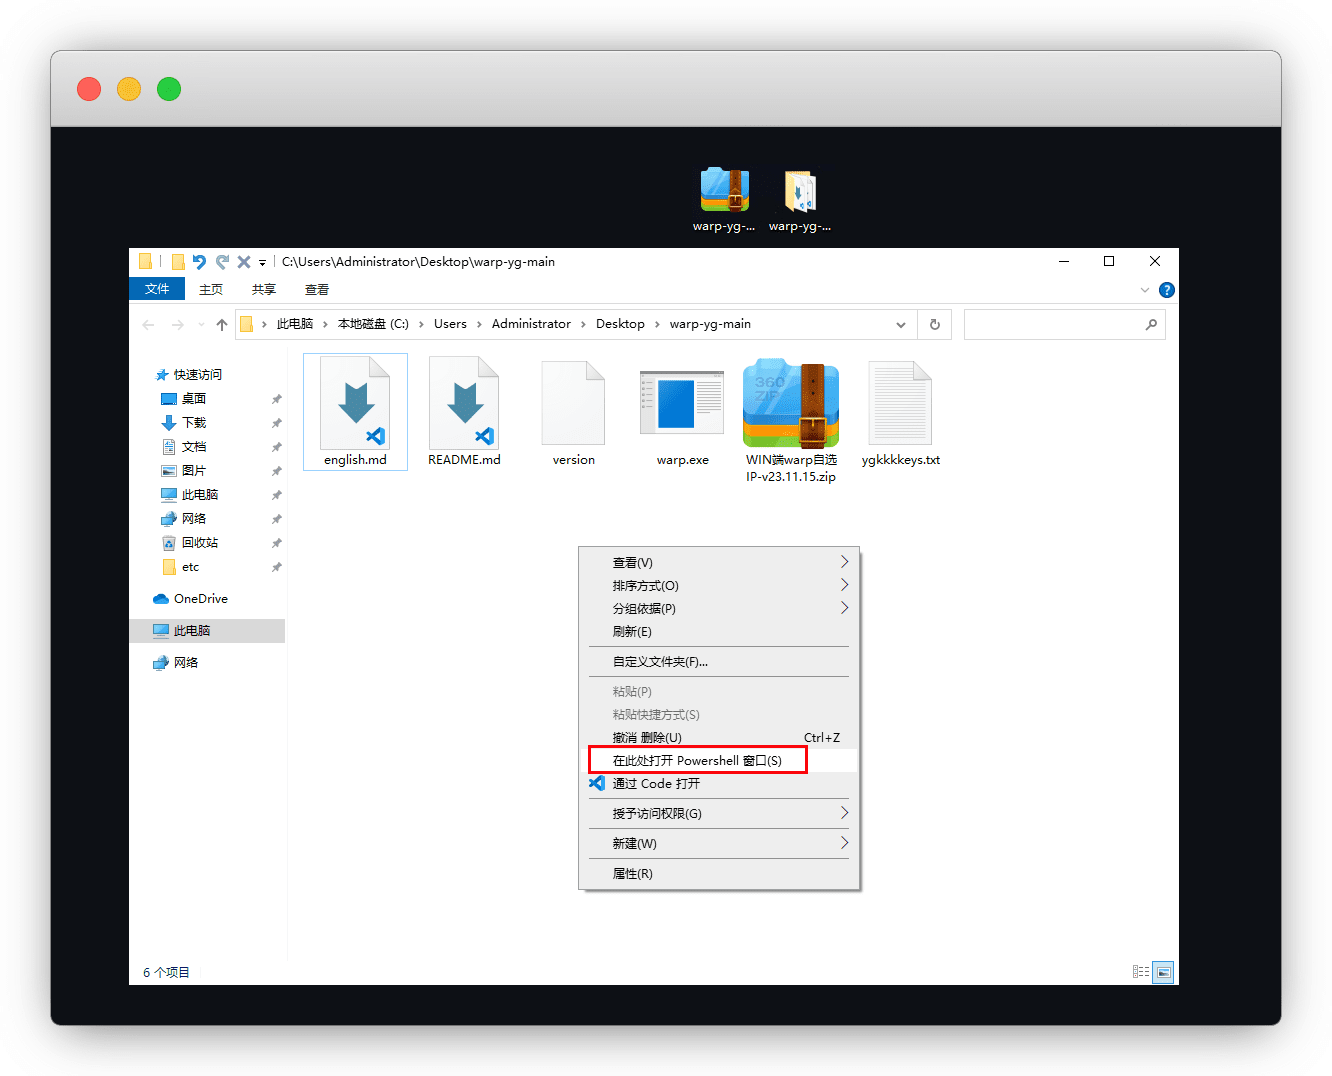Open the help question mark icon
This screenshot has height=1076, width=1332.
1166,290
